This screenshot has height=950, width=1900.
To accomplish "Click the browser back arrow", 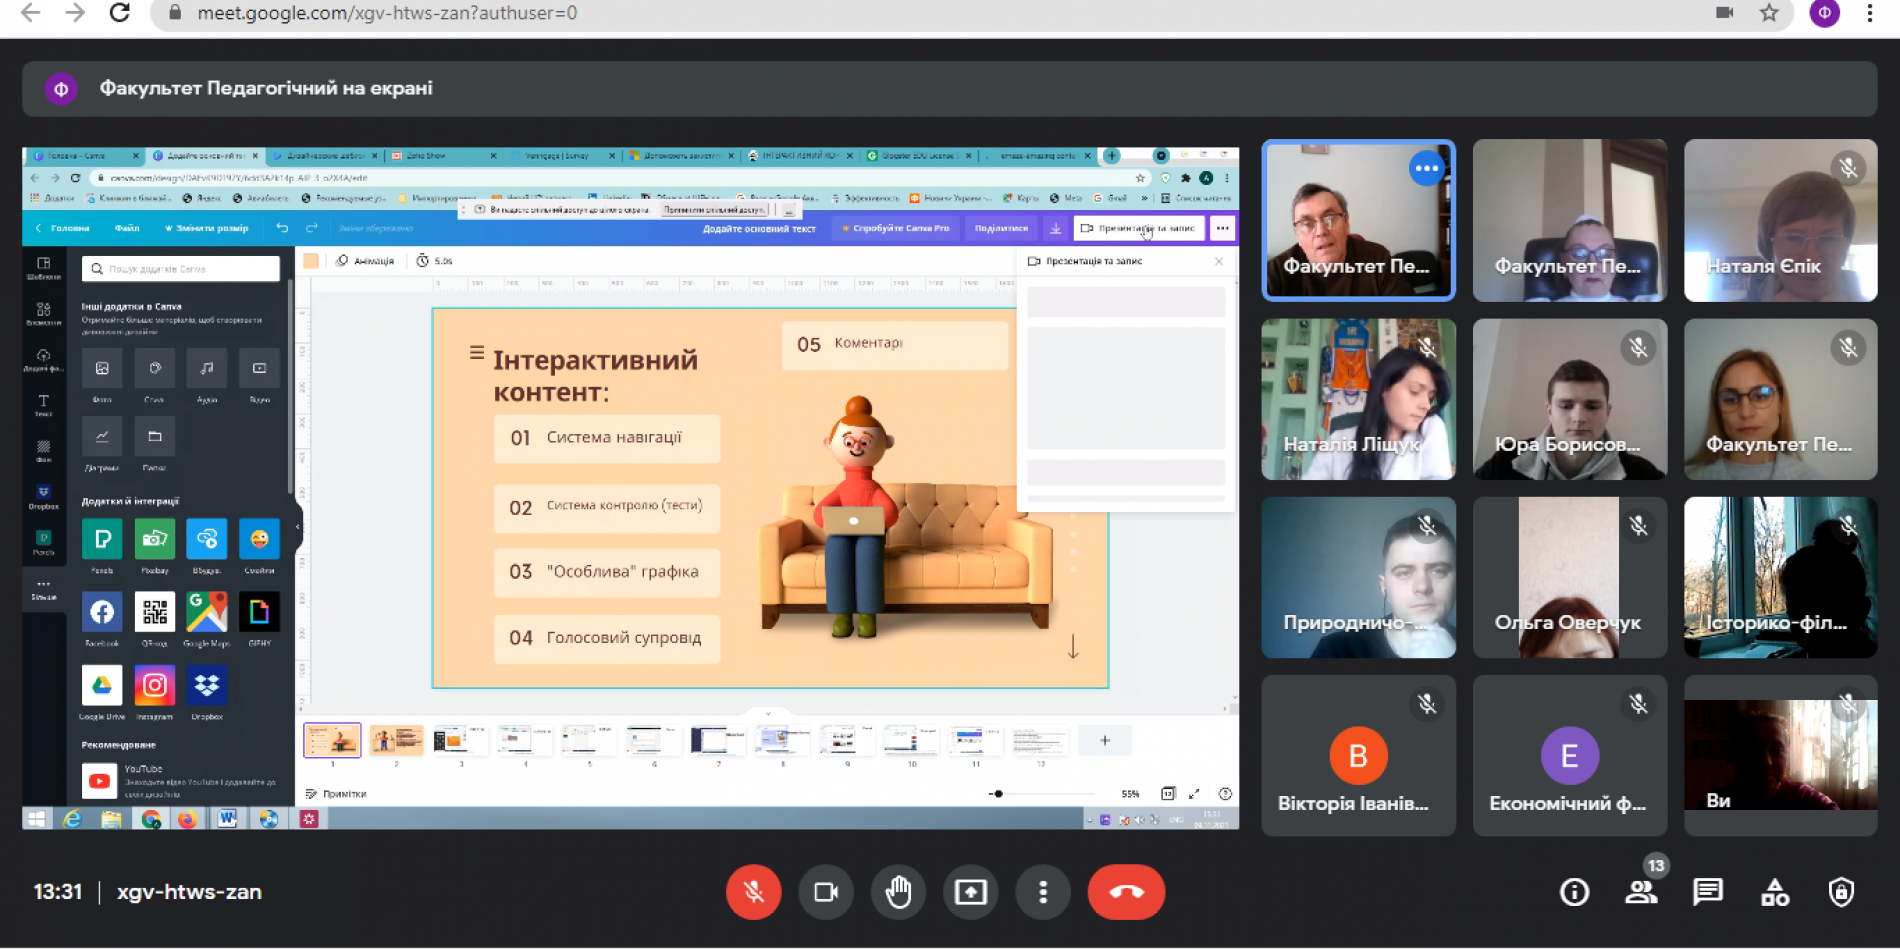I will pyautogui.click(x=31, y=13).
